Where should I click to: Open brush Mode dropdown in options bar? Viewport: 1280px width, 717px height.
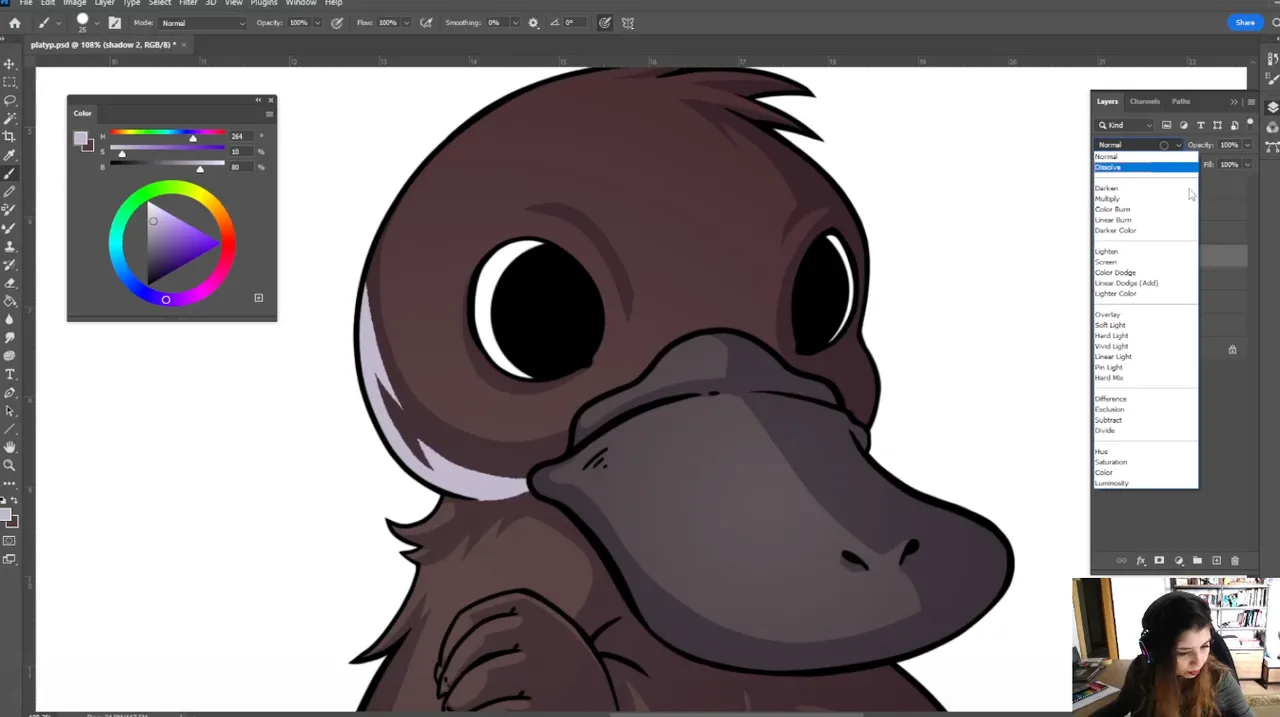203,22
